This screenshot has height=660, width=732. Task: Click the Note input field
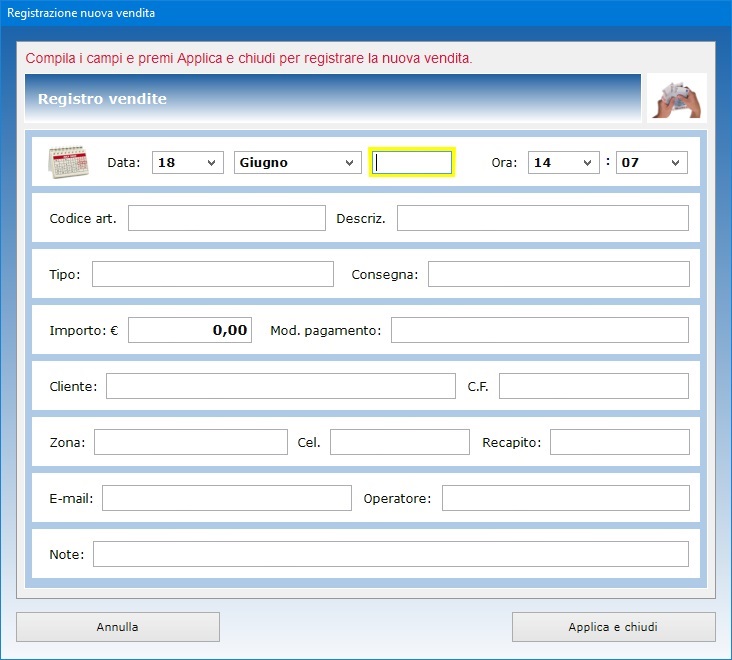point(391,554)
